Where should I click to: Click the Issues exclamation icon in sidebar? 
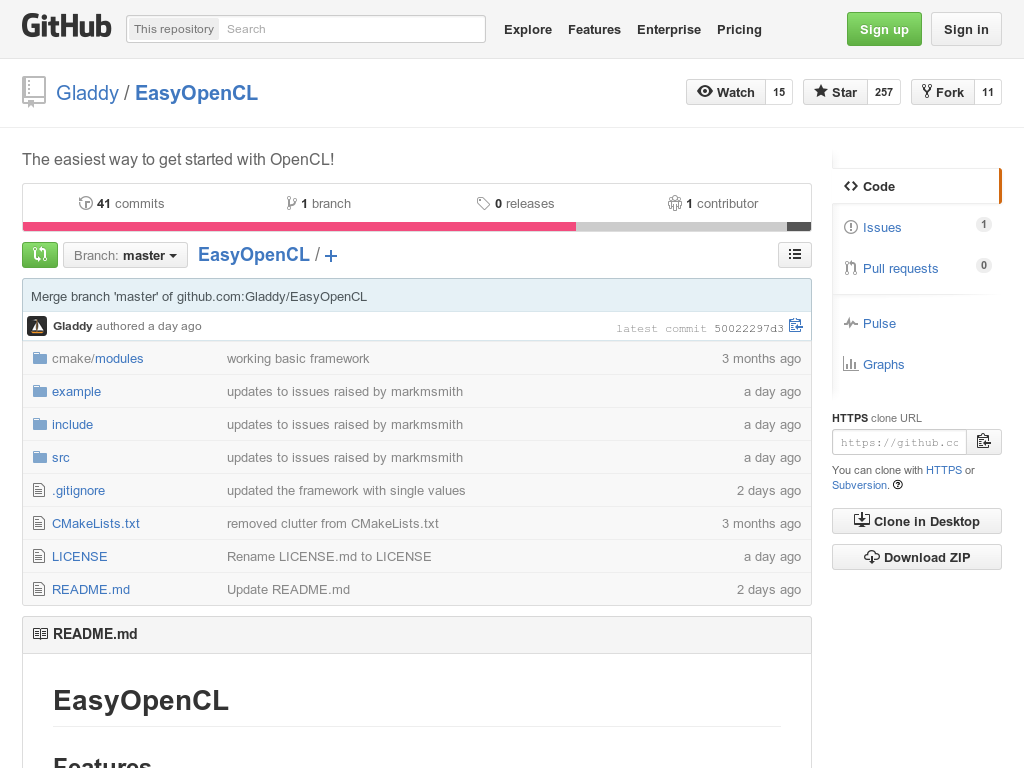pos(850,227)
